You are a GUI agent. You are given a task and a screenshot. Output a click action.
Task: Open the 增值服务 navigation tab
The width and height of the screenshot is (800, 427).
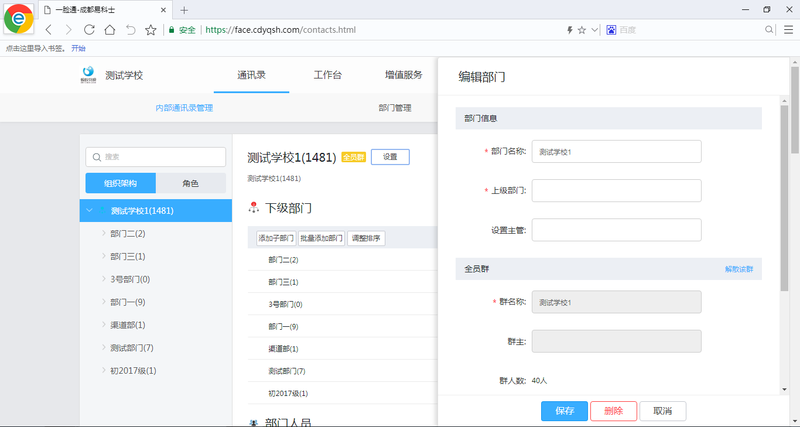tap(403, 75)
